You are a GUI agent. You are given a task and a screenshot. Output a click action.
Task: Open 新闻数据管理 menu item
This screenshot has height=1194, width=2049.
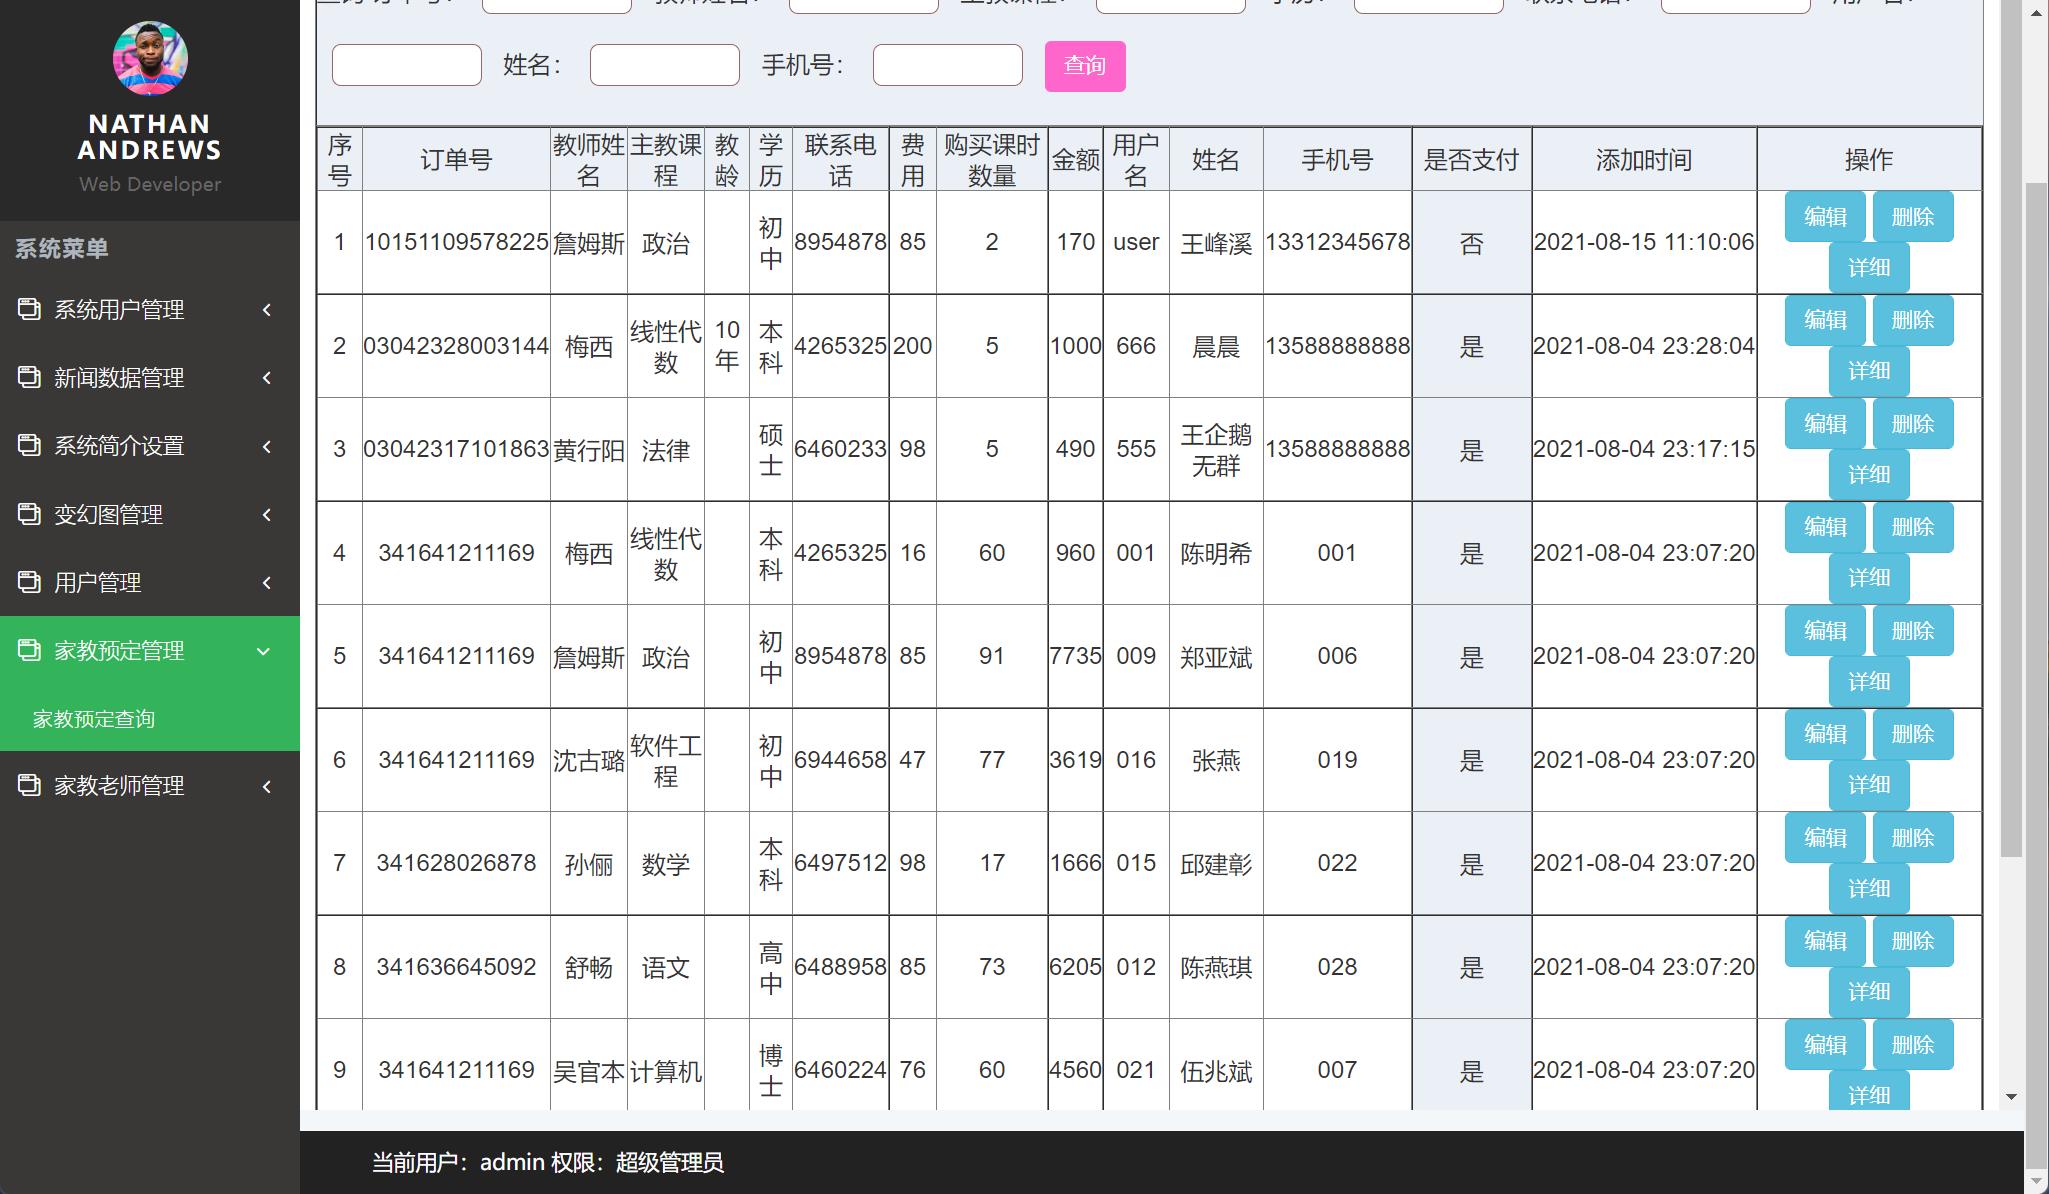[119, 378]
